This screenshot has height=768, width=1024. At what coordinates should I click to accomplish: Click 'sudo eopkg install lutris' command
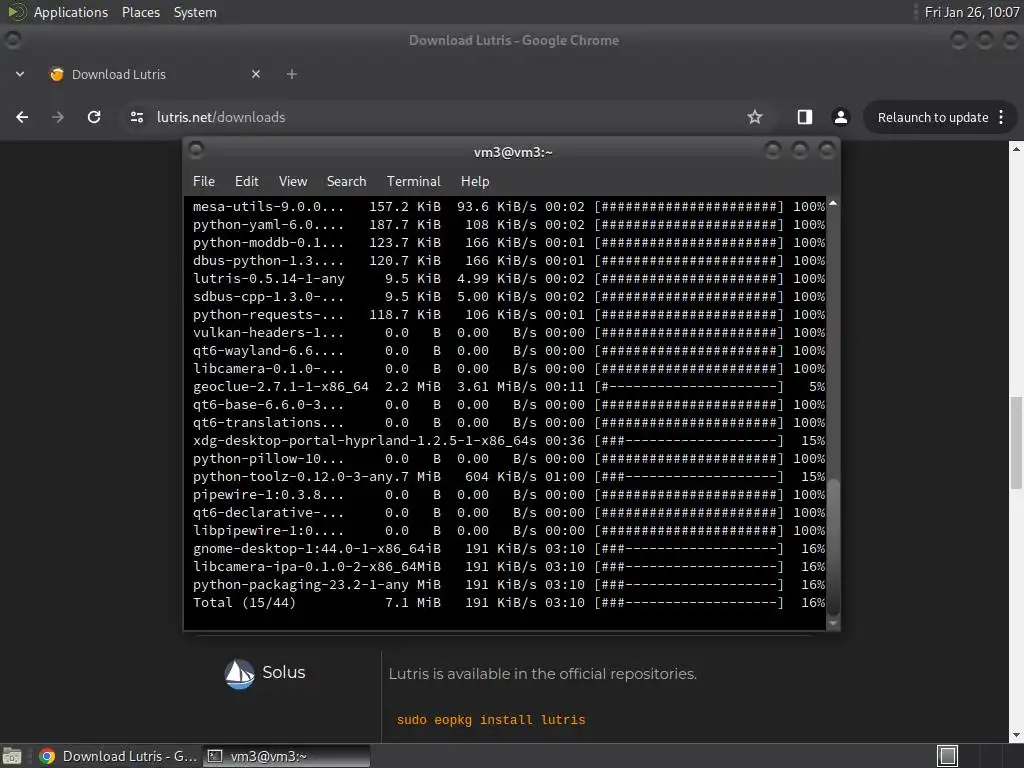coord(491,720)
